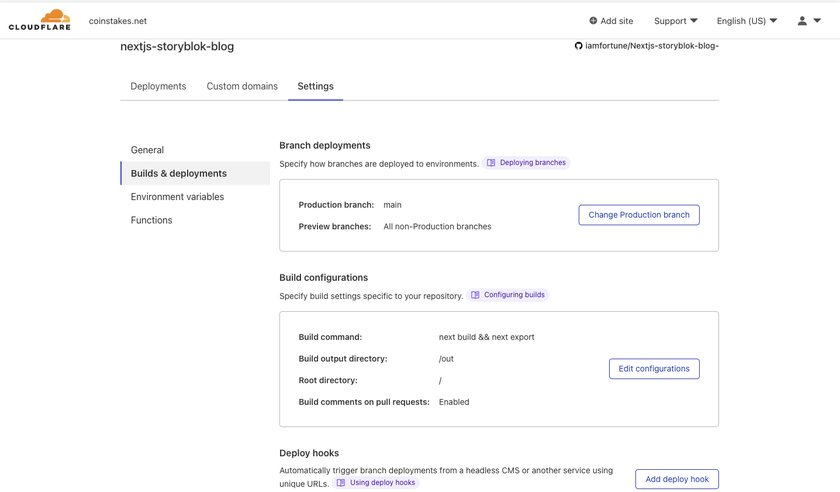Select Builds & deployments in sidebar
Viewport: 840px width, 492px height.
196,174
